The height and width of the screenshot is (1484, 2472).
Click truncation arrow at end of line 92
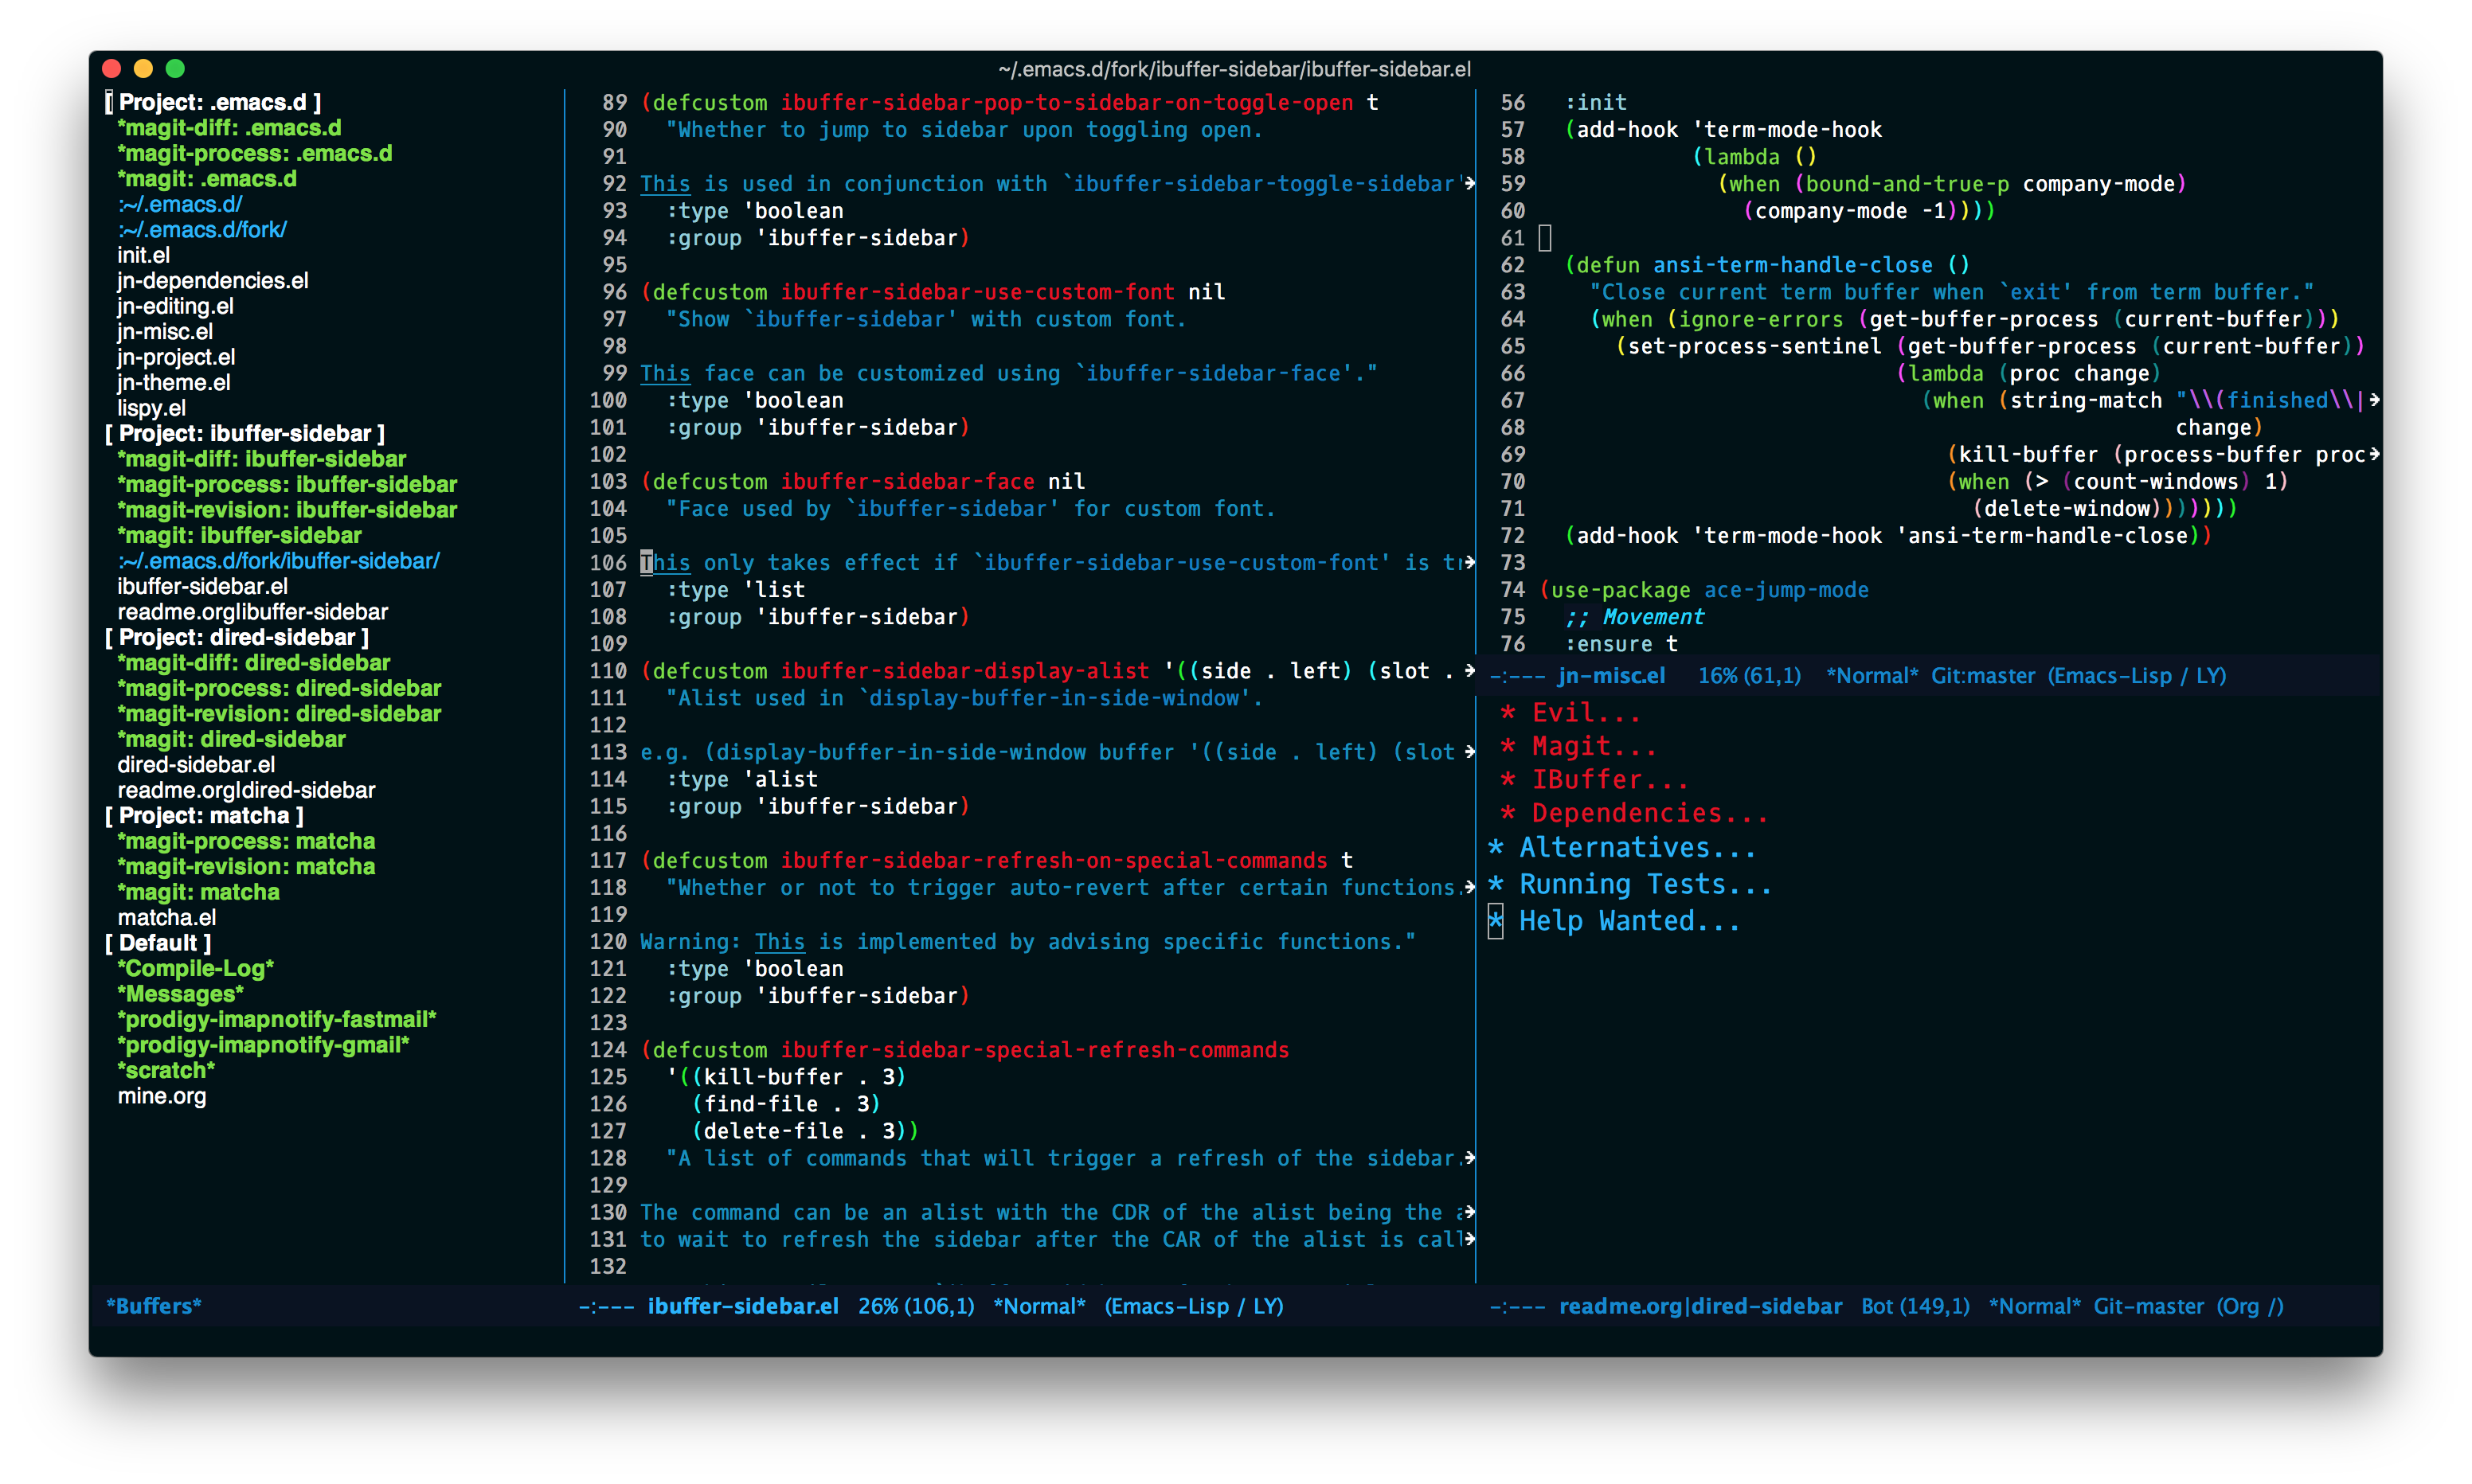coord(1469,183)
